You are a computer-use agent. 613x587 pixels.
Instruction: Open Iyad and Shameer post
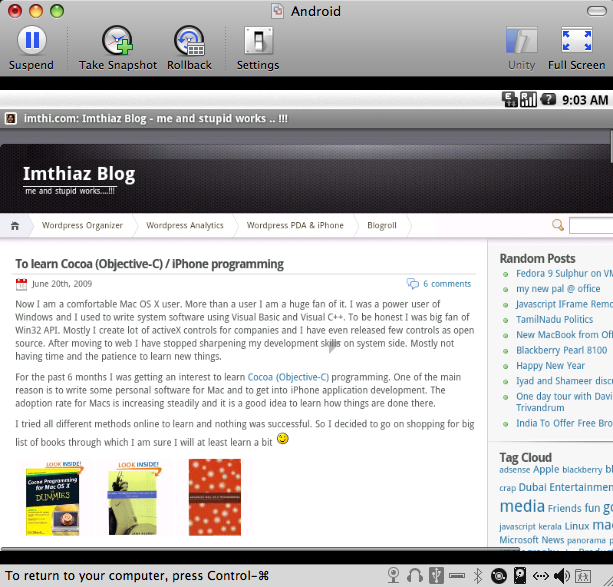564,381
